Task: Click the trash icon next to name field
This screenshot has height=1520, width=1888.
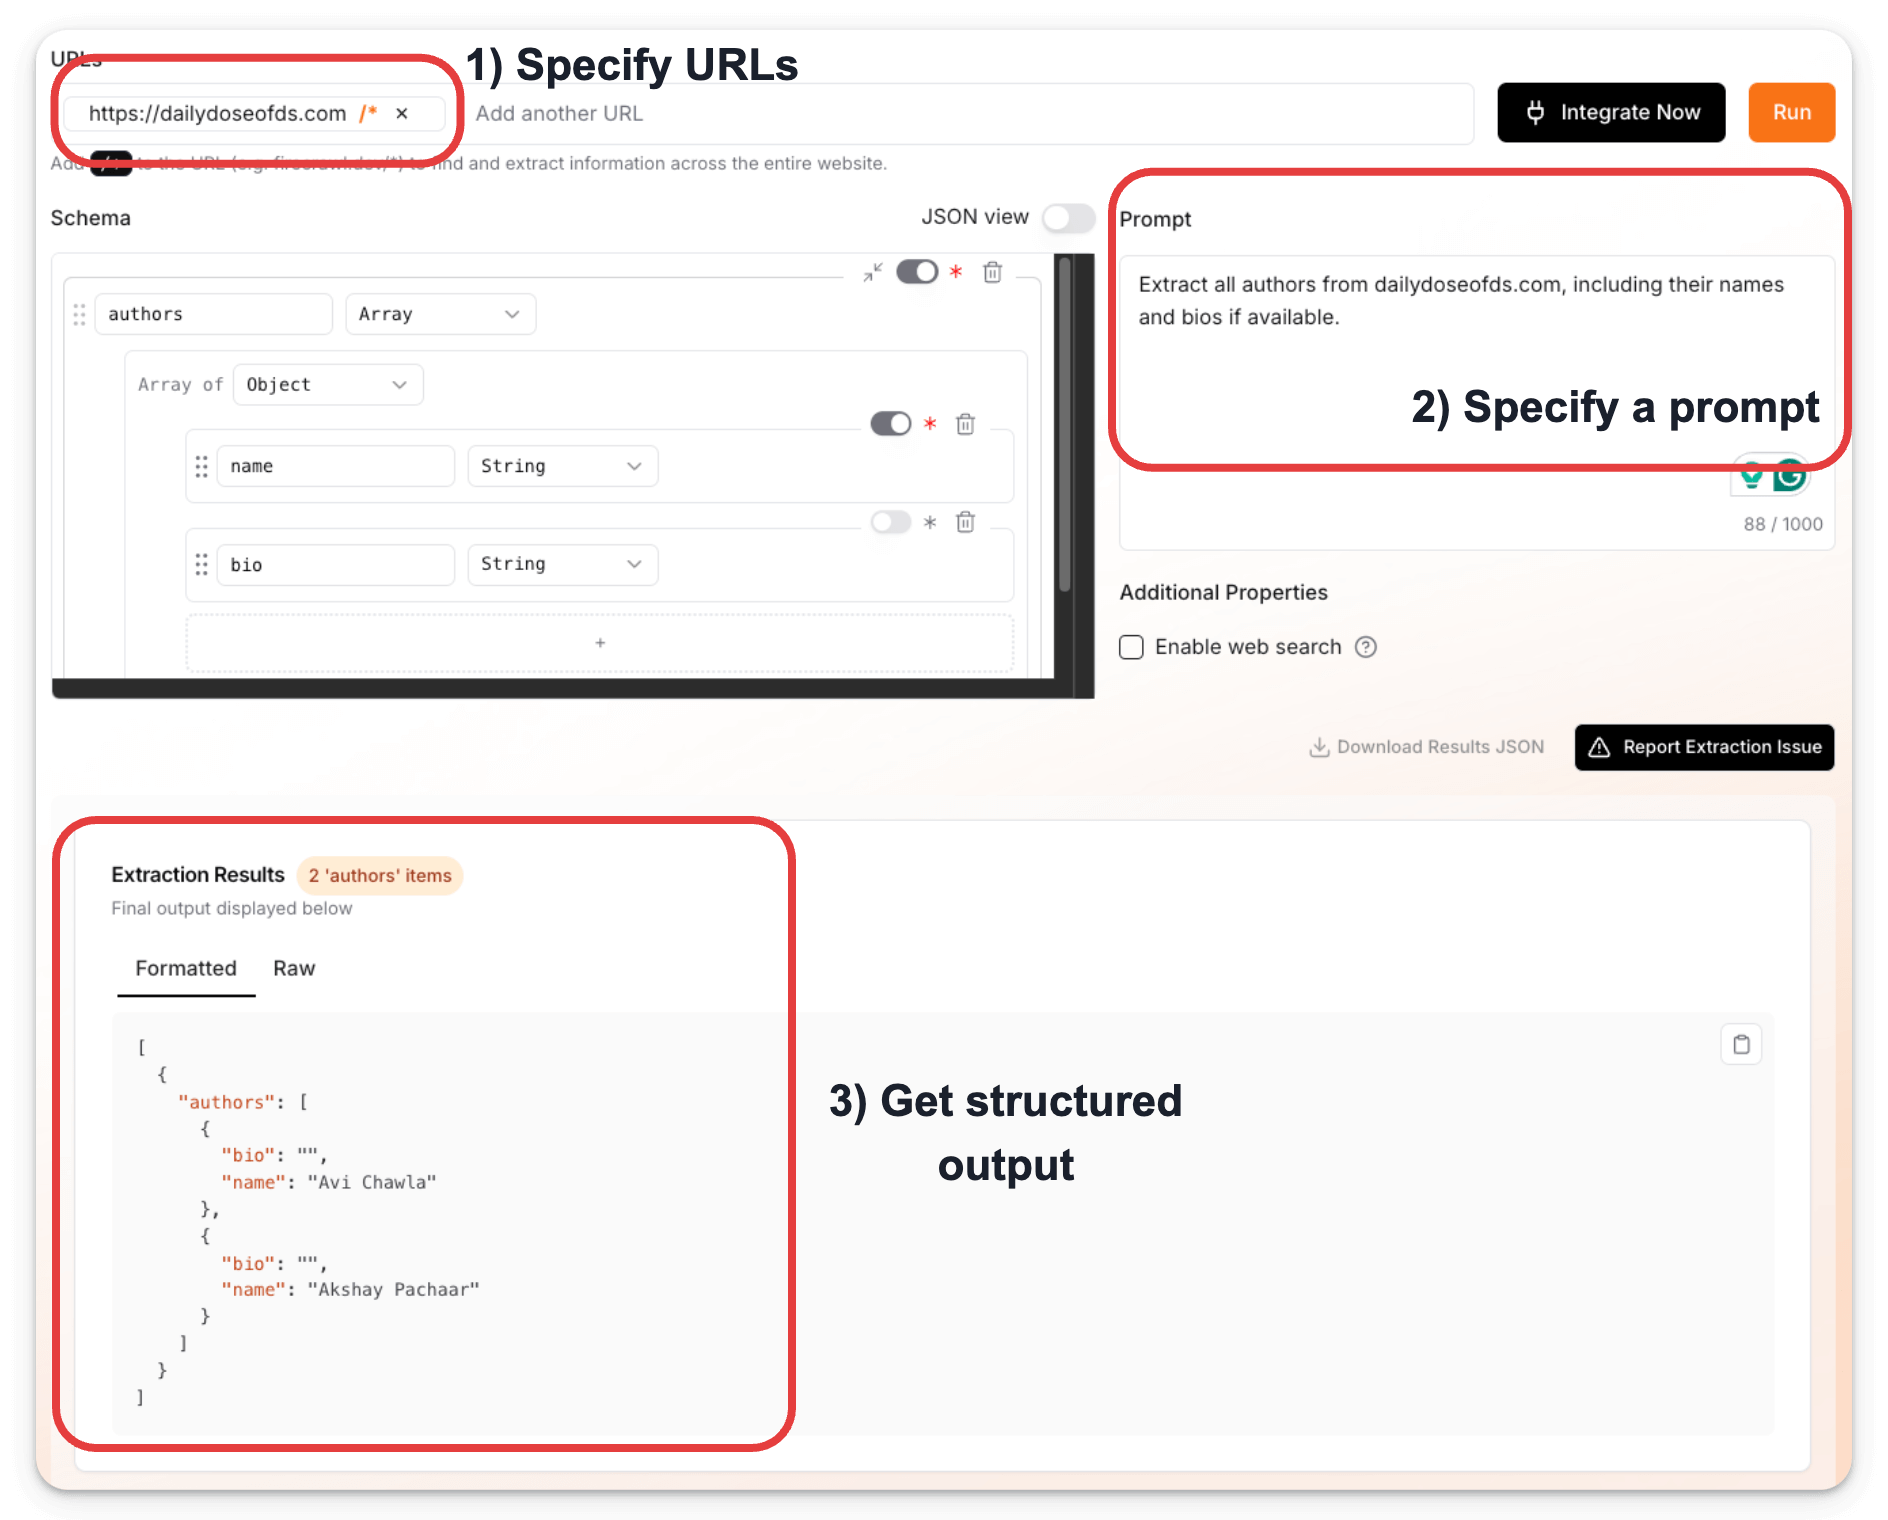Action: pos(966,424)
